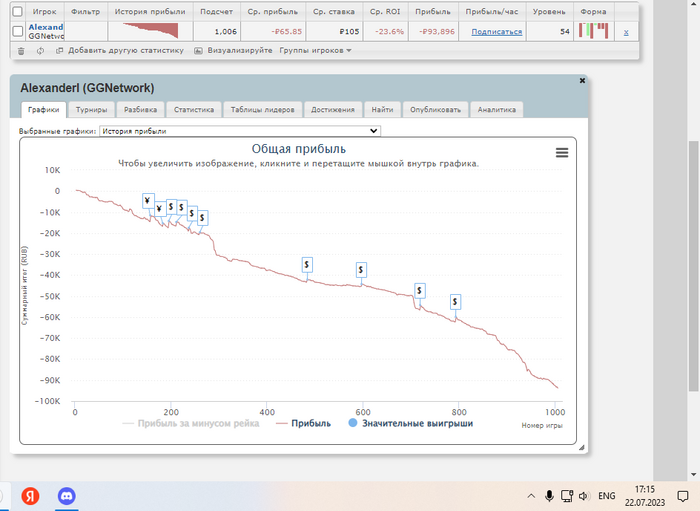The width and height of the screenshot is (700, 511).
Task: Click the $ win marker near game 720
Action: [420, 291]
